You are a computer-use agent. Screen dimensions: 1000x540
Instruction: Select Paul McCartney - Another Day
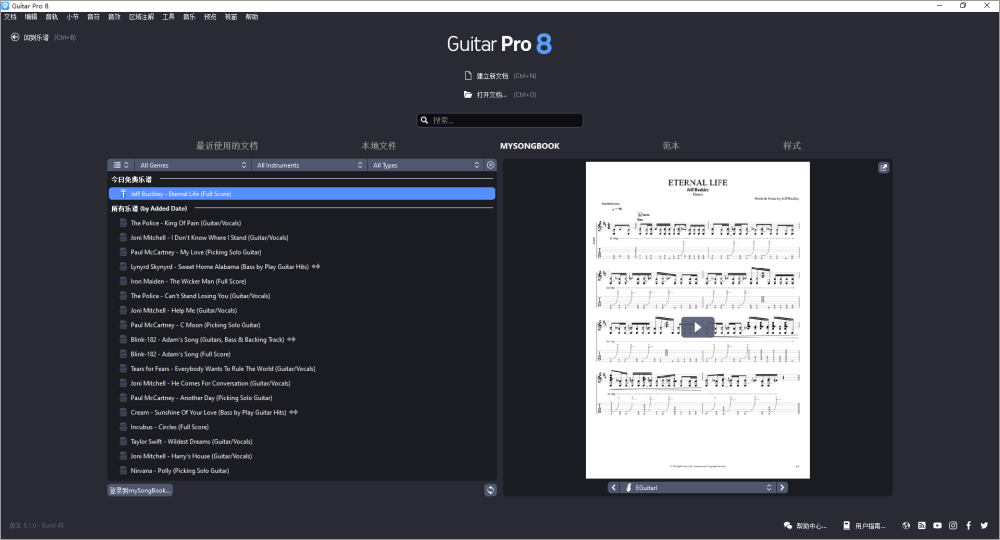pos(202,398)
